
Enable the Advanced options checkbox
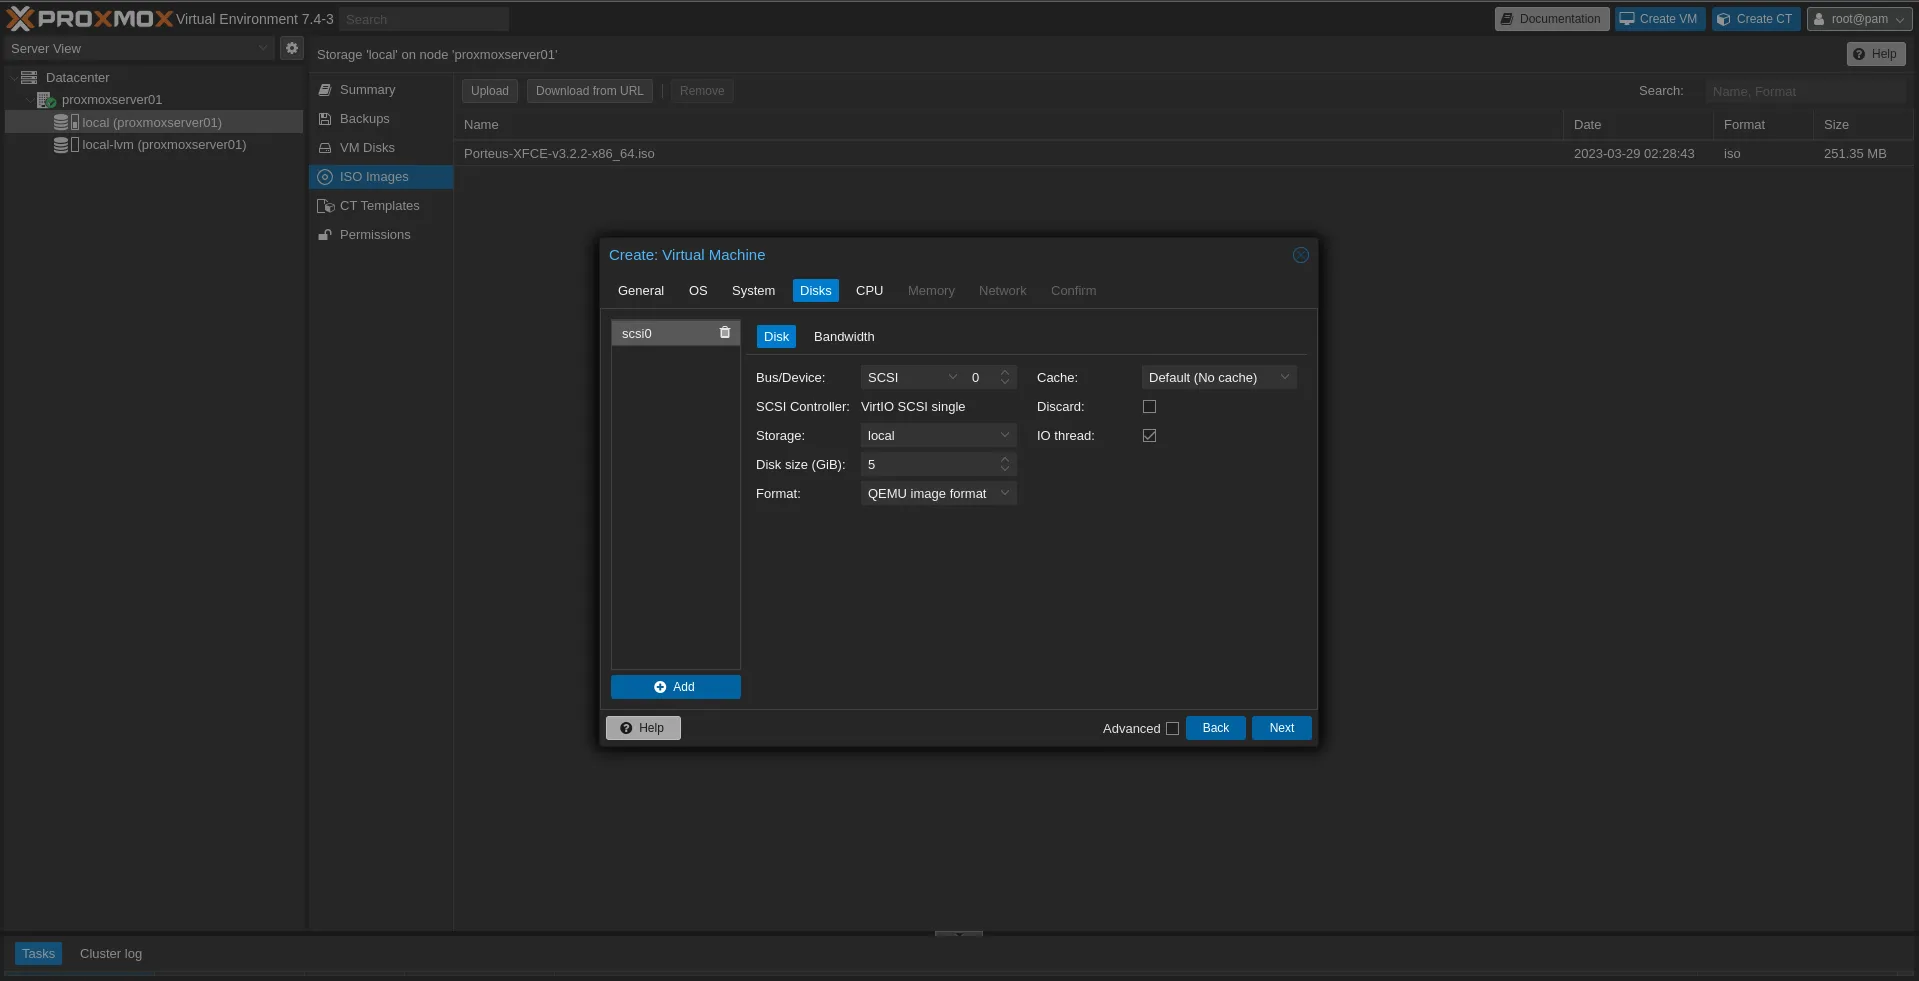(x=1172, y=729)
